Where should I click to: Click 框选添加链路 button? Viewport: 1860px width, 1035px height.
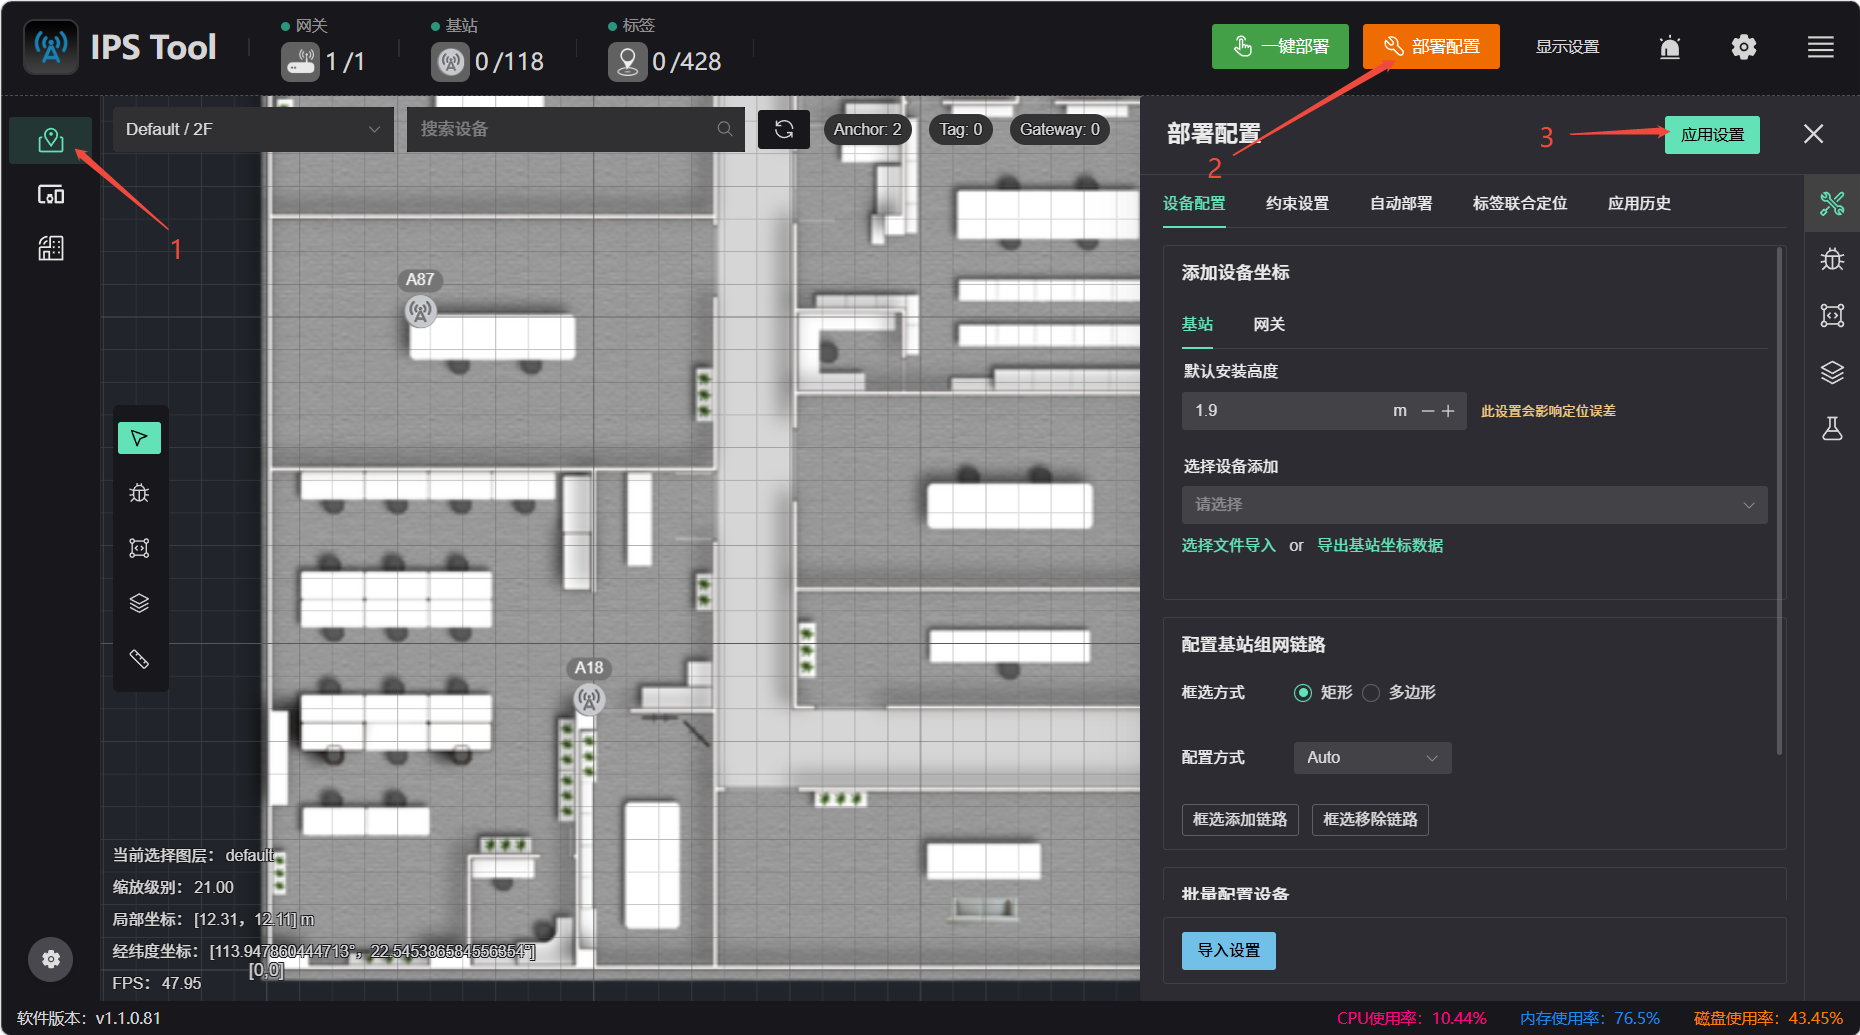(x=1240, y=820)
